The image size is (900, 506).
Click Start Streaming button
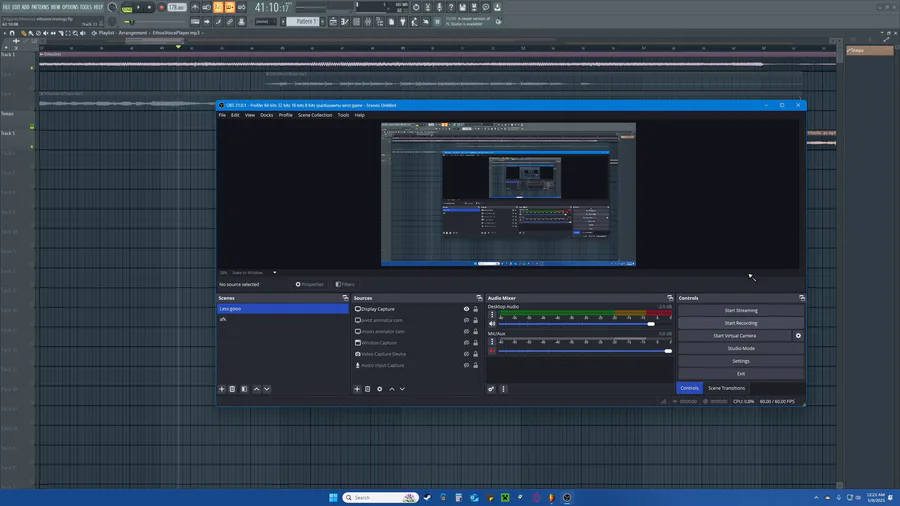[x=741, y=310]
